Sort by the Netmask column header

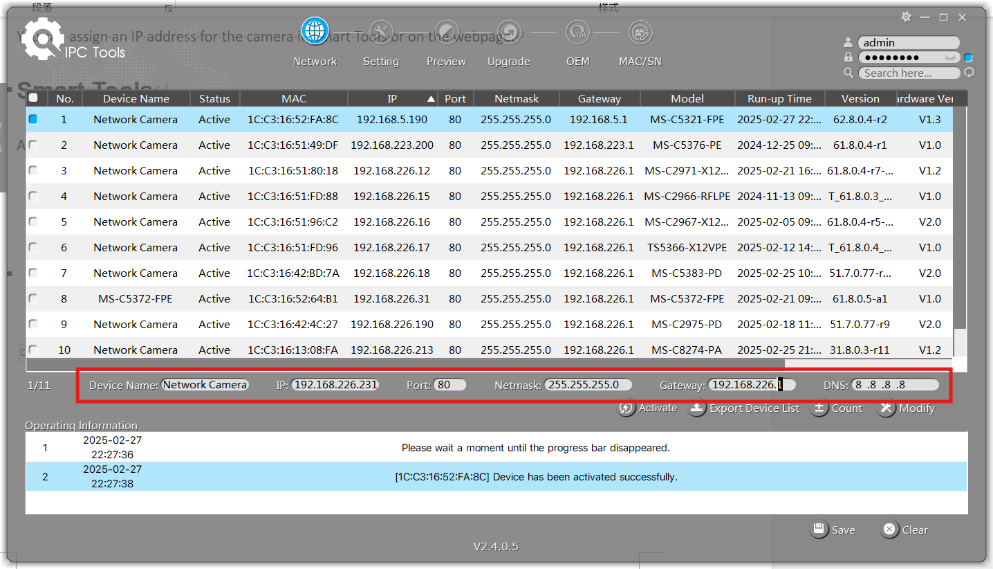point(516,98)
